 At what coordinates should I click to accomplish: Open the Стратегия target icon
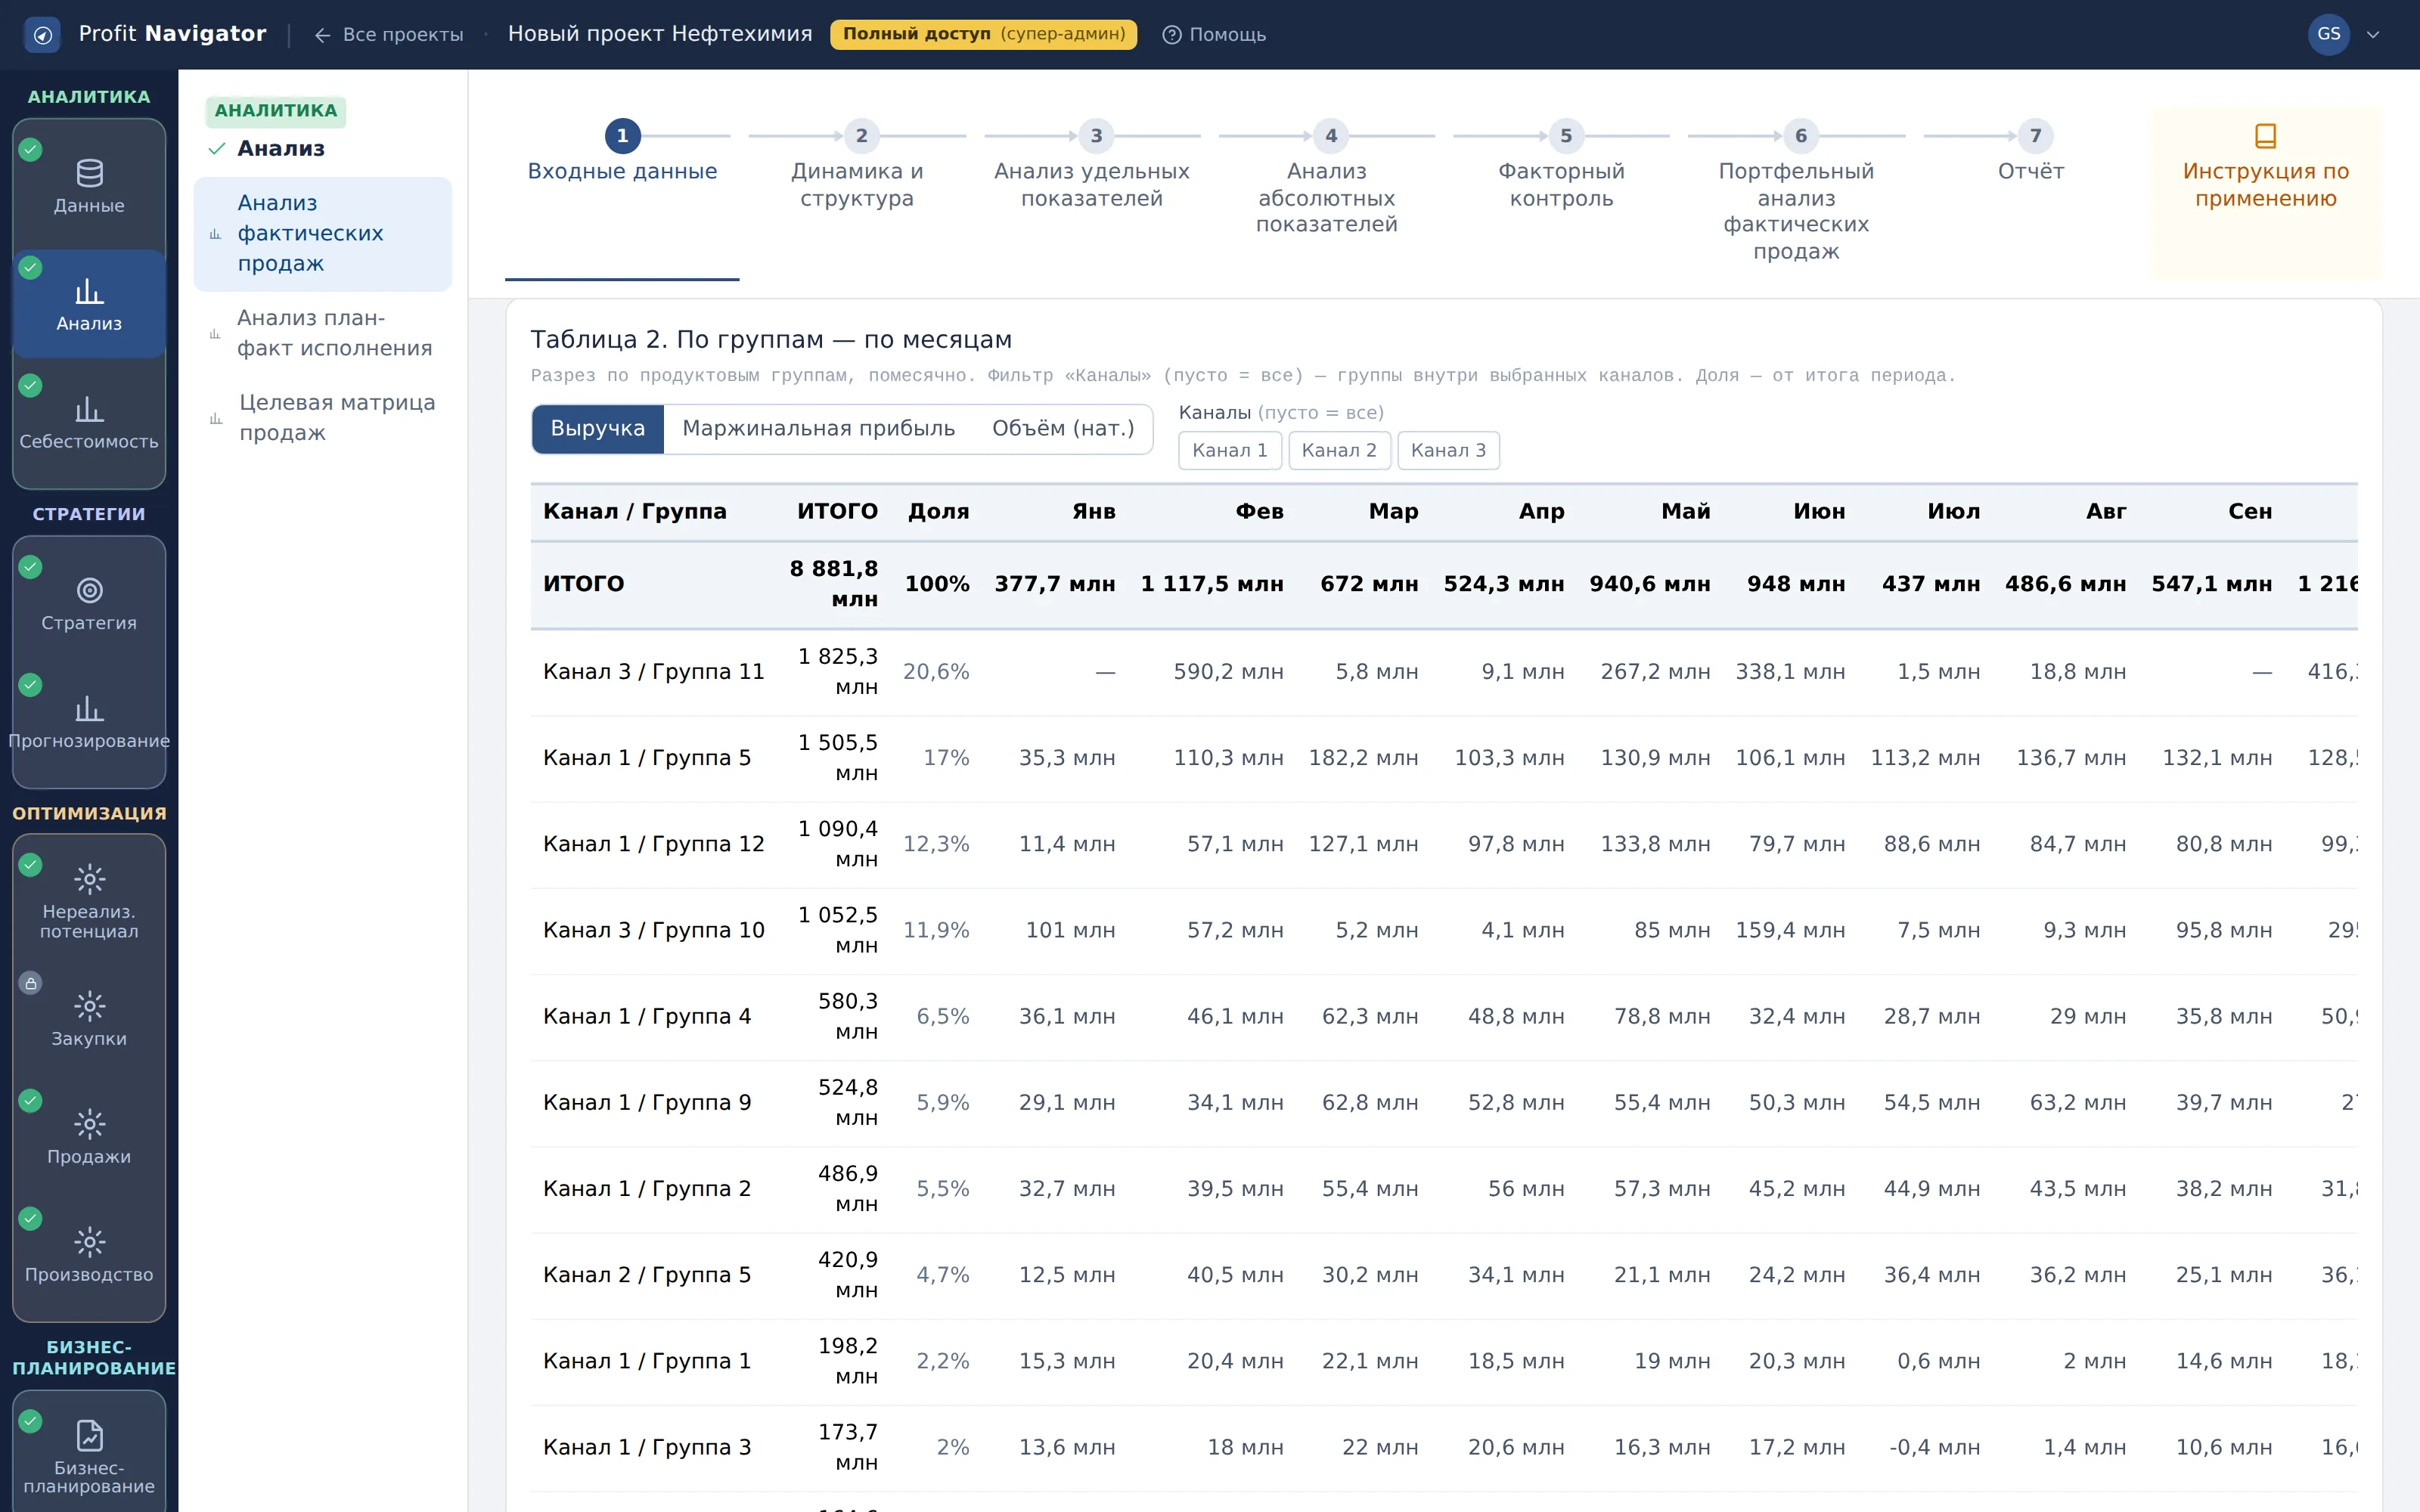89,591
